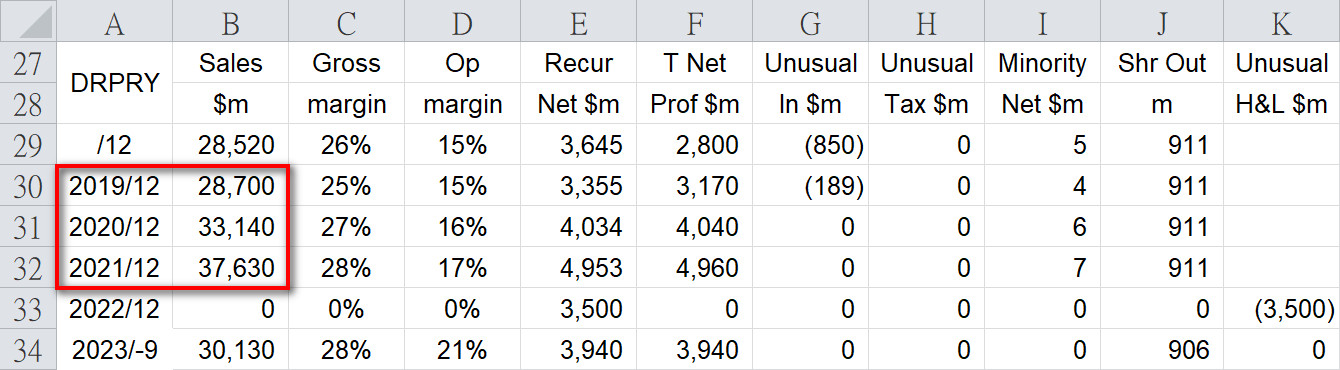Image resolution: width=1340 pixels, height=370 pixels.
Task: Select row 28 header
Action: (28, 103)
